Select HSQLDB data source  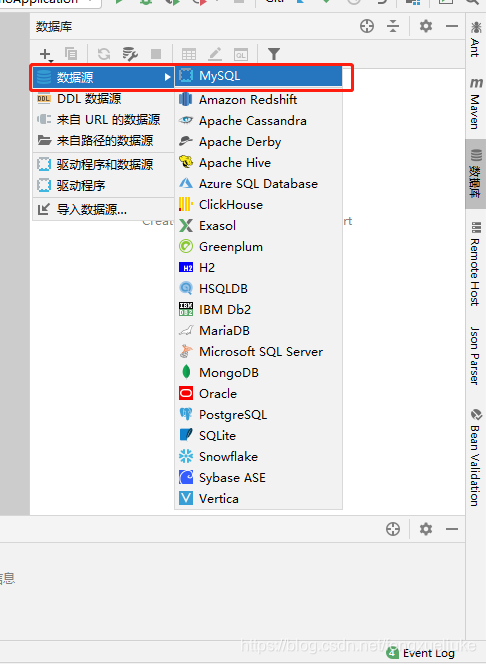point(258,288)
